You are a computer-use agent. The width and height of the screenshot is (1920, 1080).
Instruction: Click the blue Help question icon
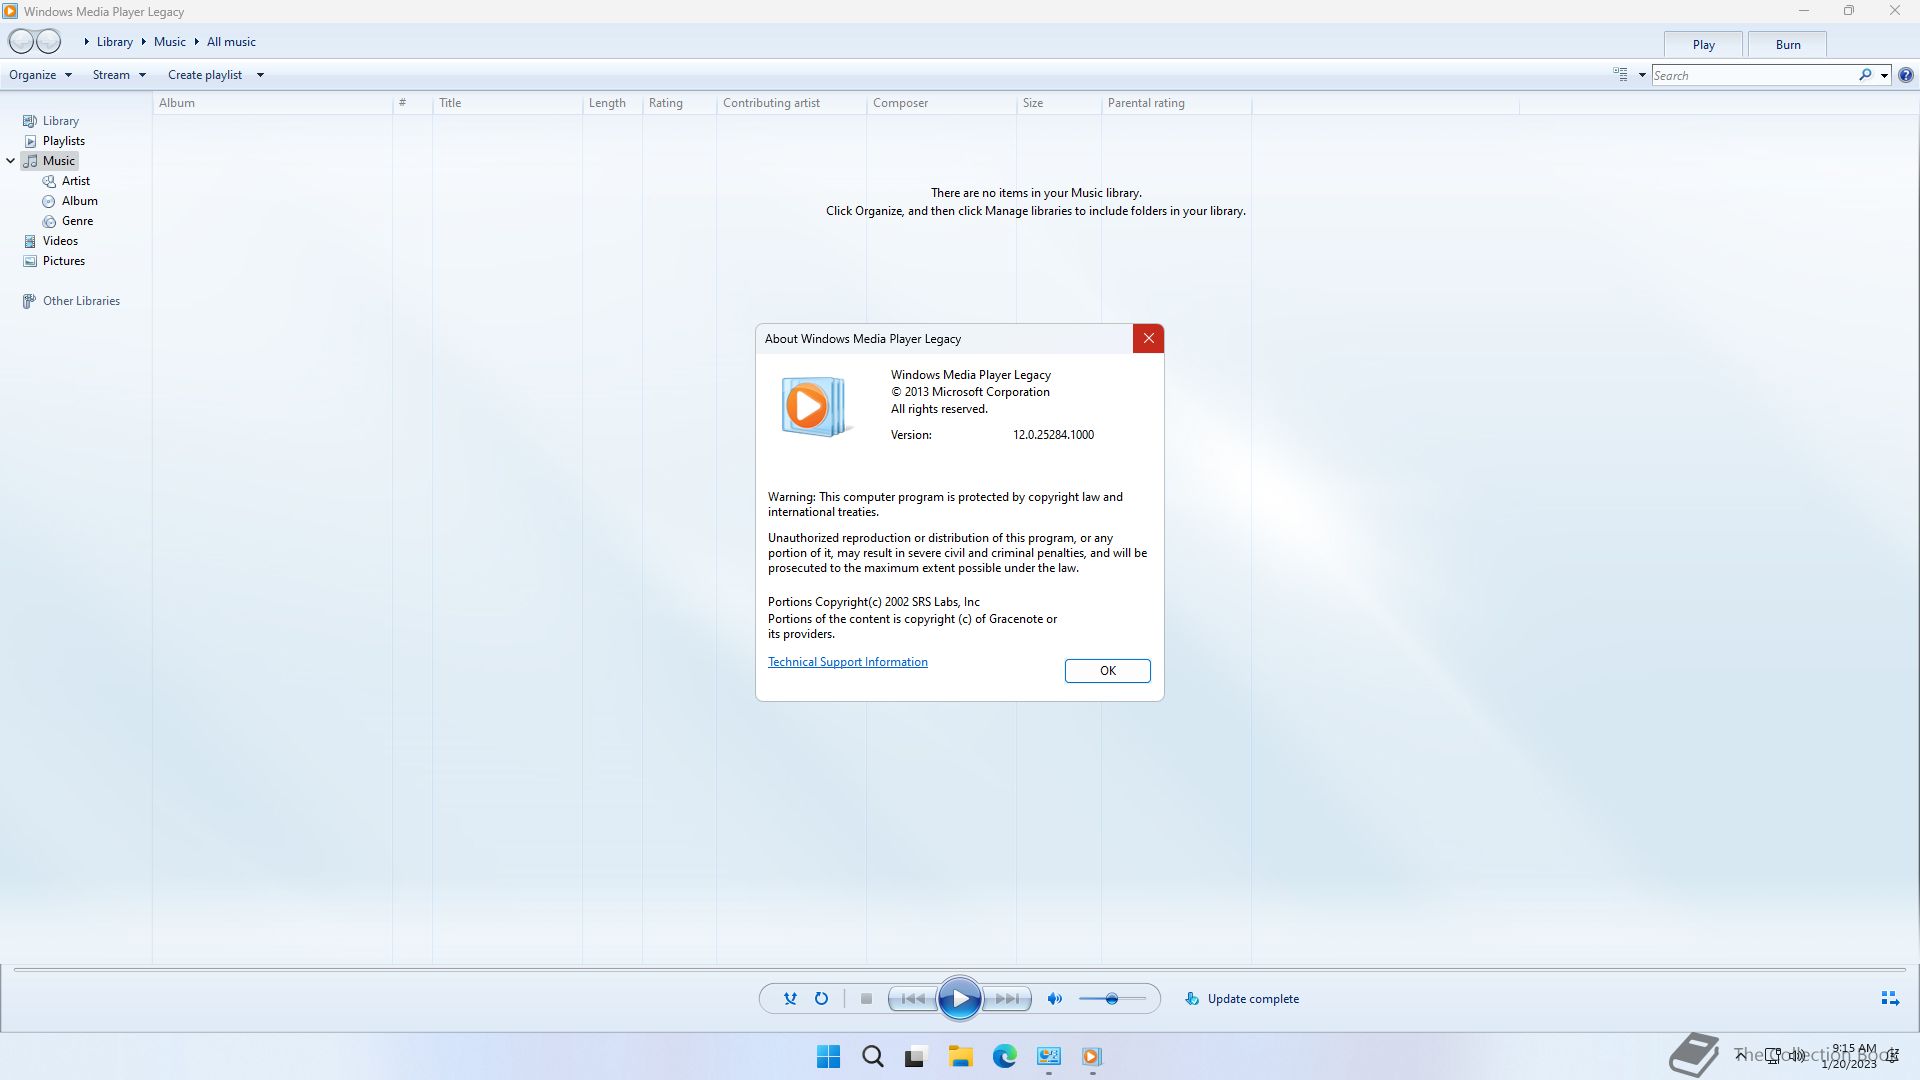pyautogui.click(x=1905, y=75)
